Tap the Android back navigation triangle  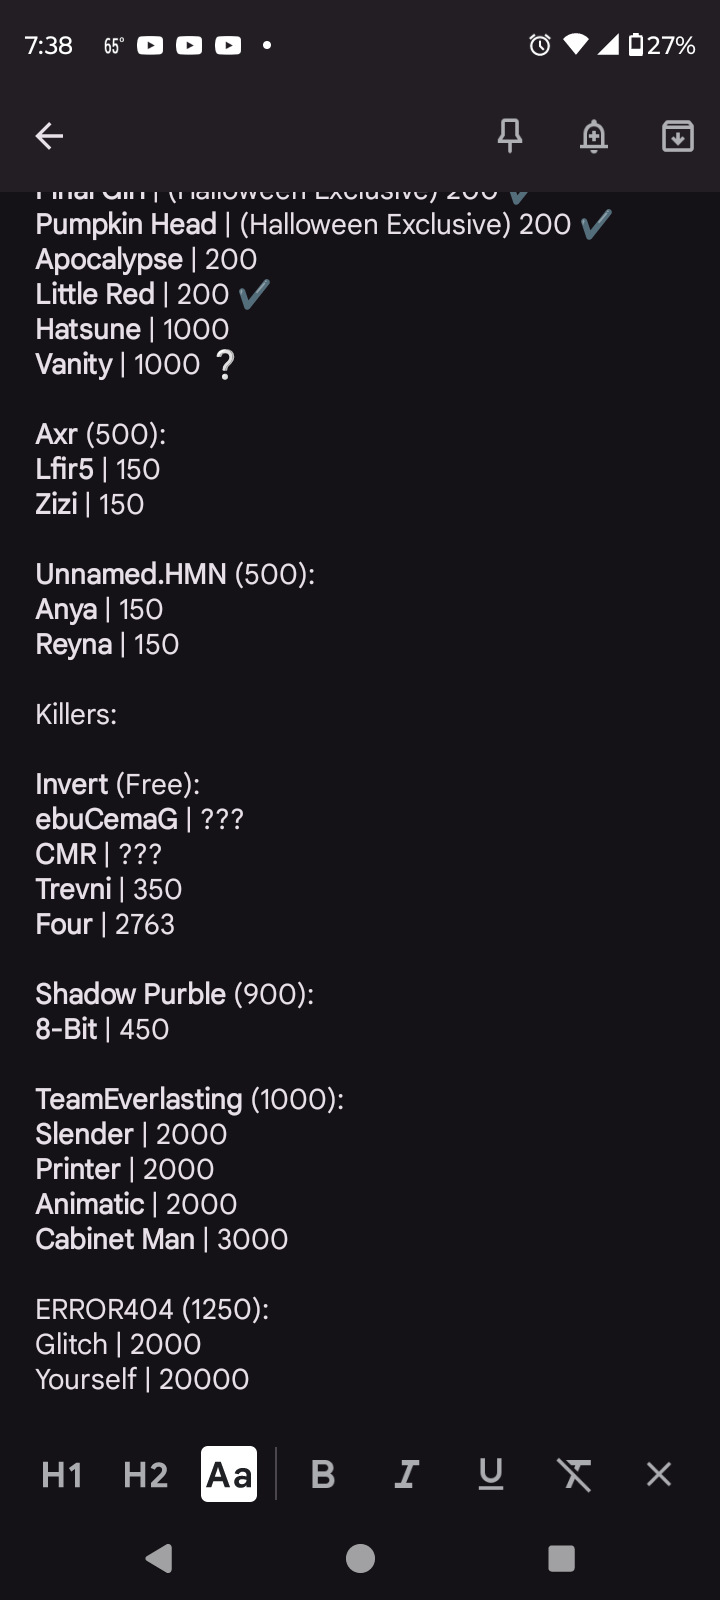(159, 1558)
